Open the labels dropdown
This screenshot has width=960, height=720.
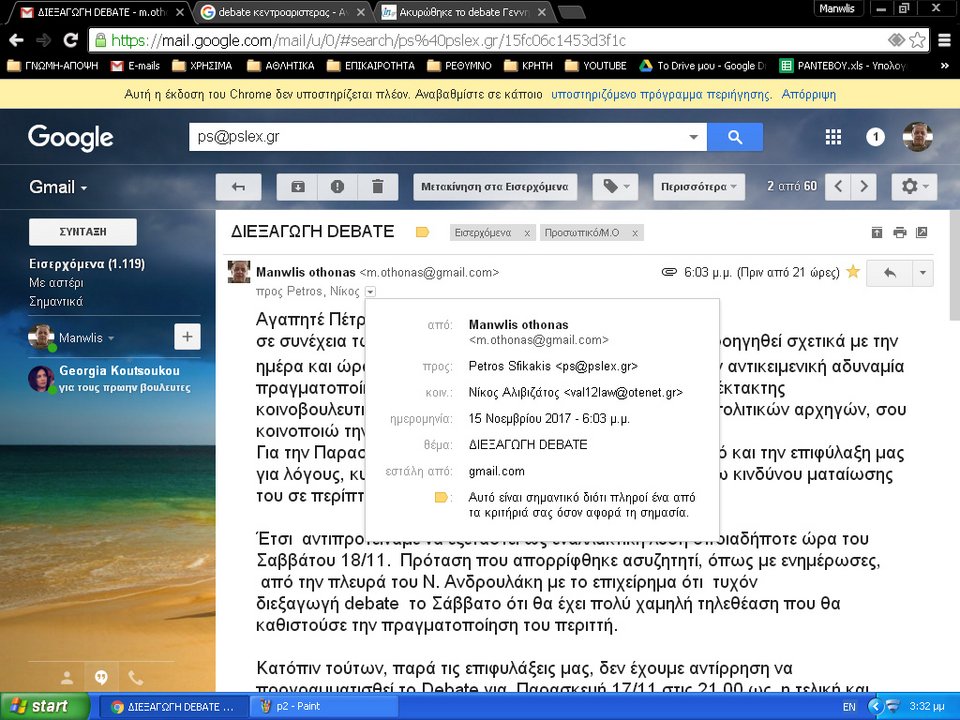click(614, 187)
